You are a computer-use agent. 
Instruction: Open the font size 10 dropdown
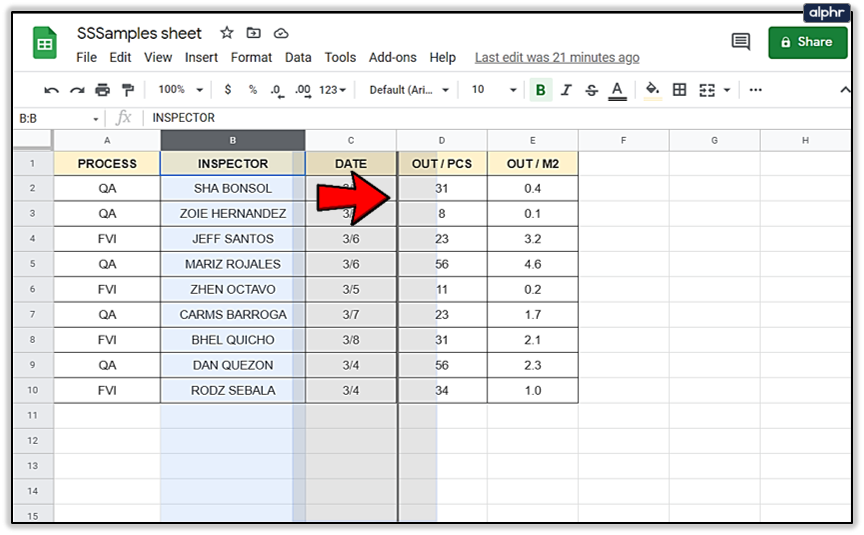click(x=494, y=90)
